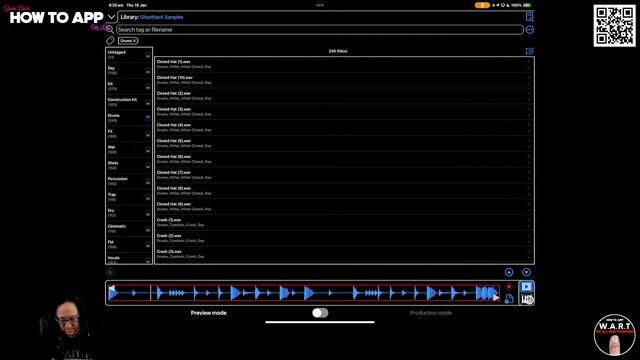
Task: Select Closed Hat (7).wav file
Action: click(x=344, y=175)
